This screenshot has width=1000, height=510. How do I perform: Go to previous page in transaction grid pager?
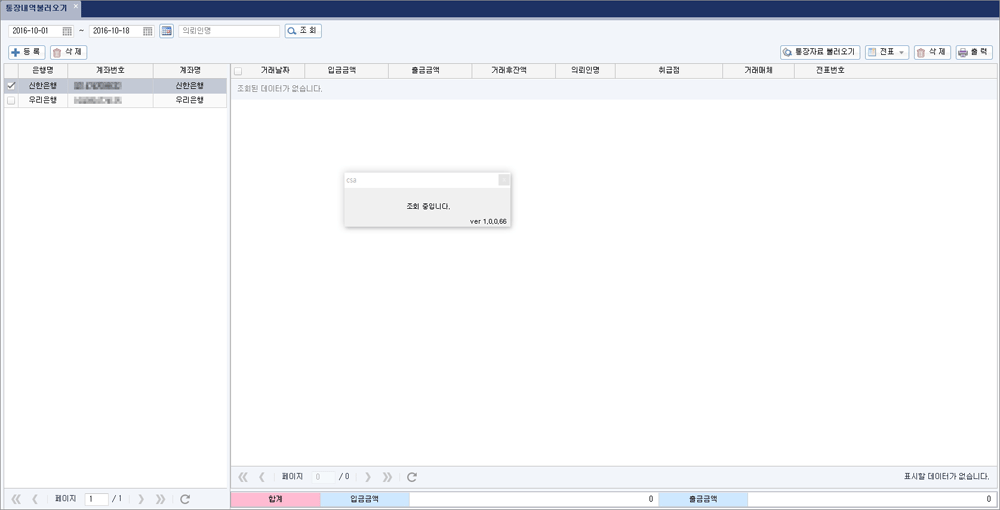click(261, 477)
